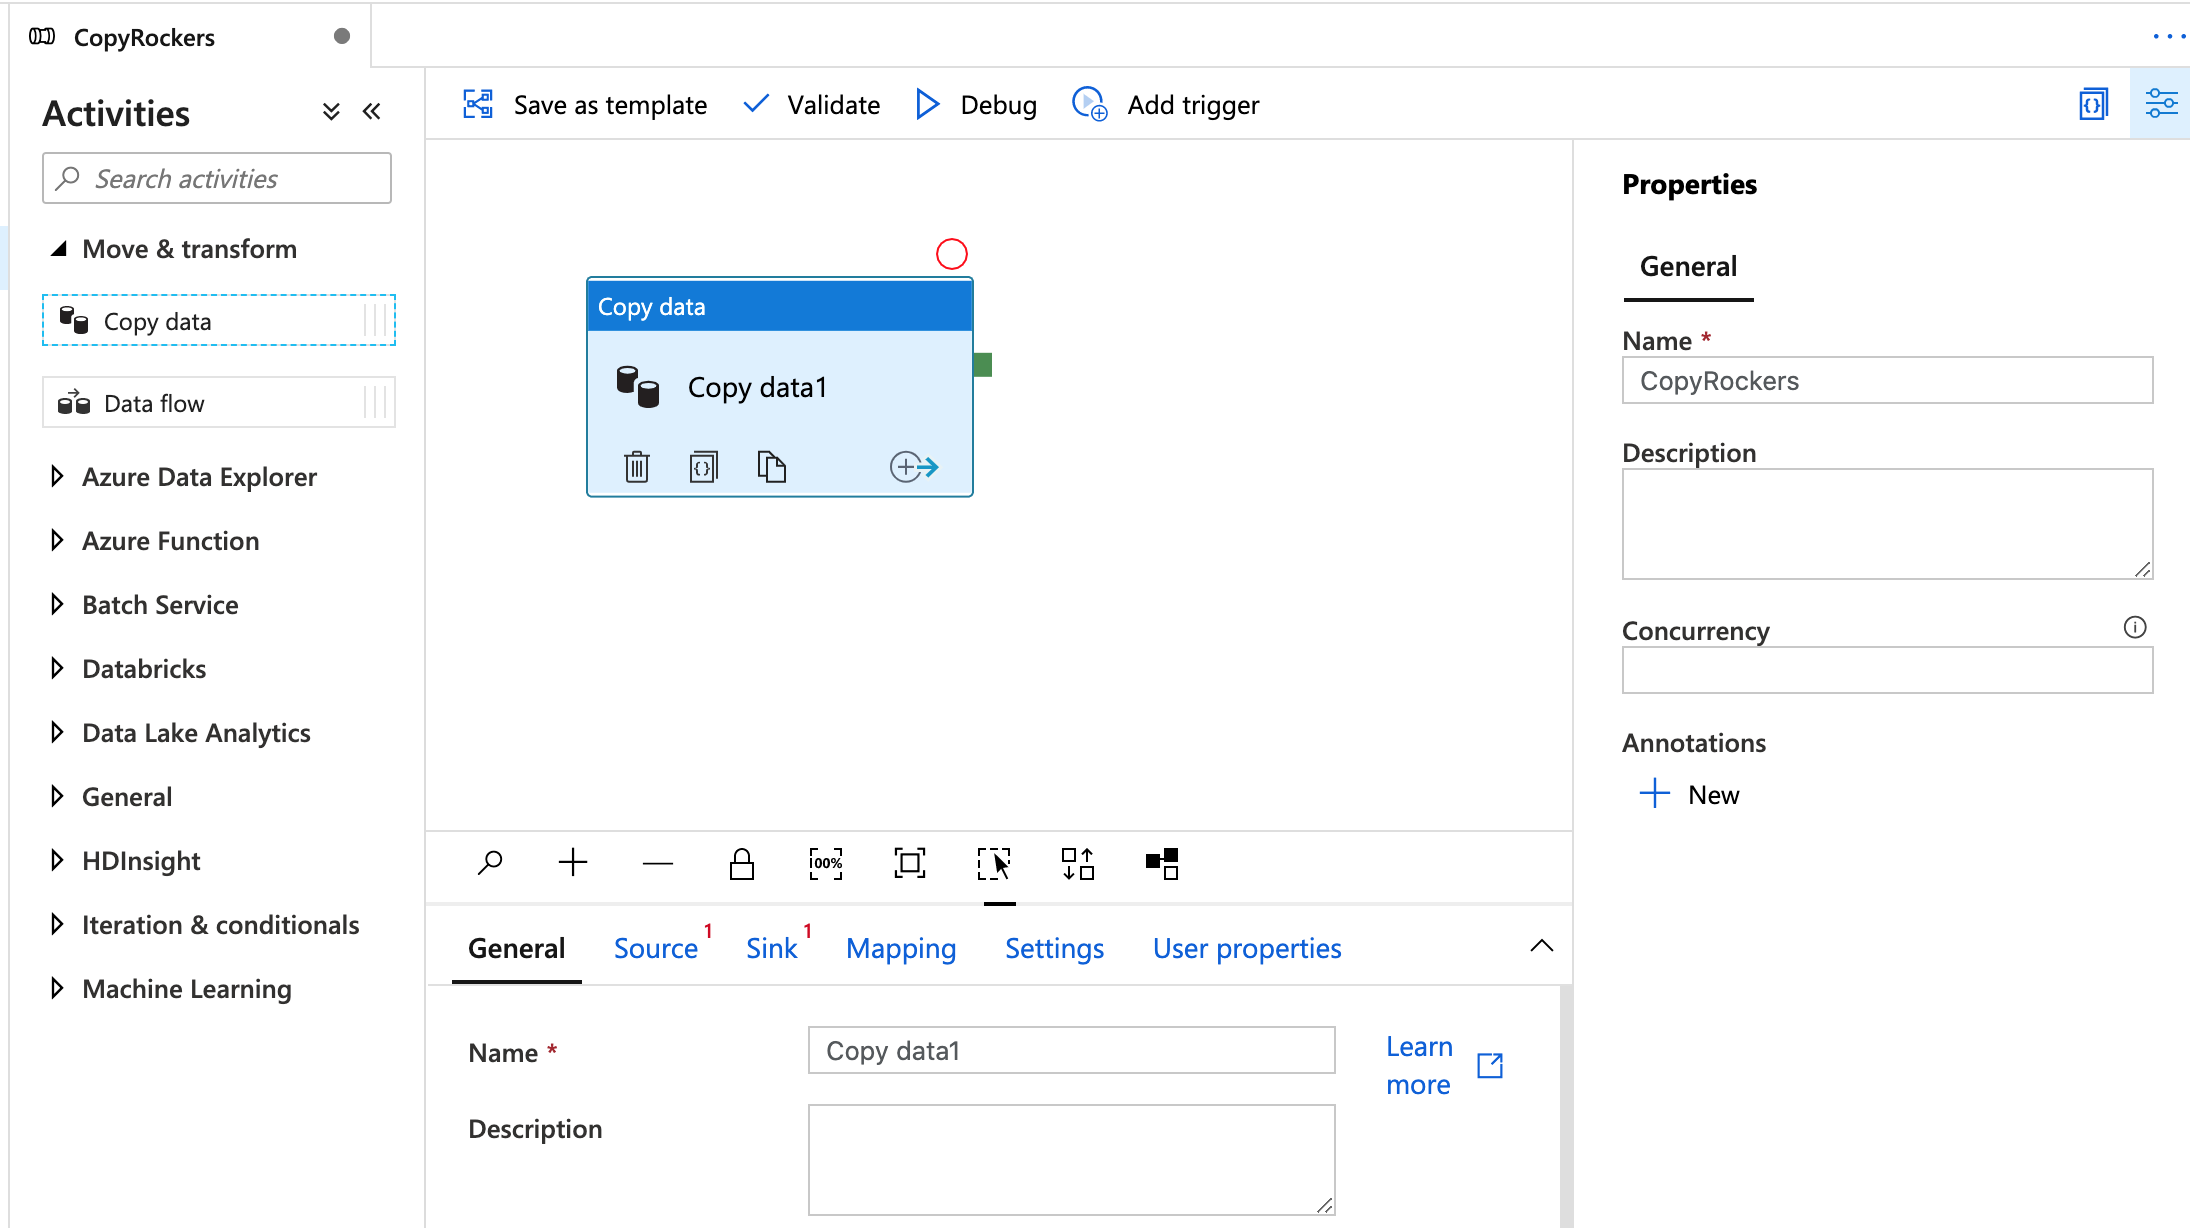Click the red breakpoint circle
This screenshot has height=1228, width=2190.
tap(951, 254)
